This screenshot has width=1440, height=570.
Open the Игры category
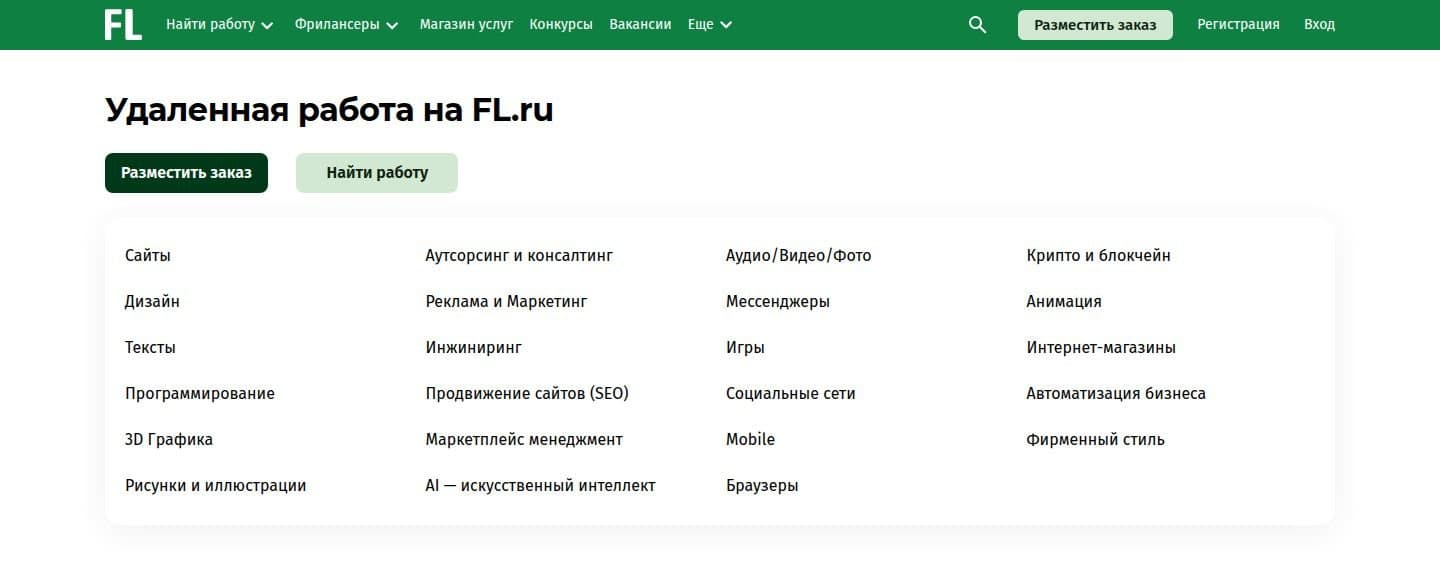745,348
